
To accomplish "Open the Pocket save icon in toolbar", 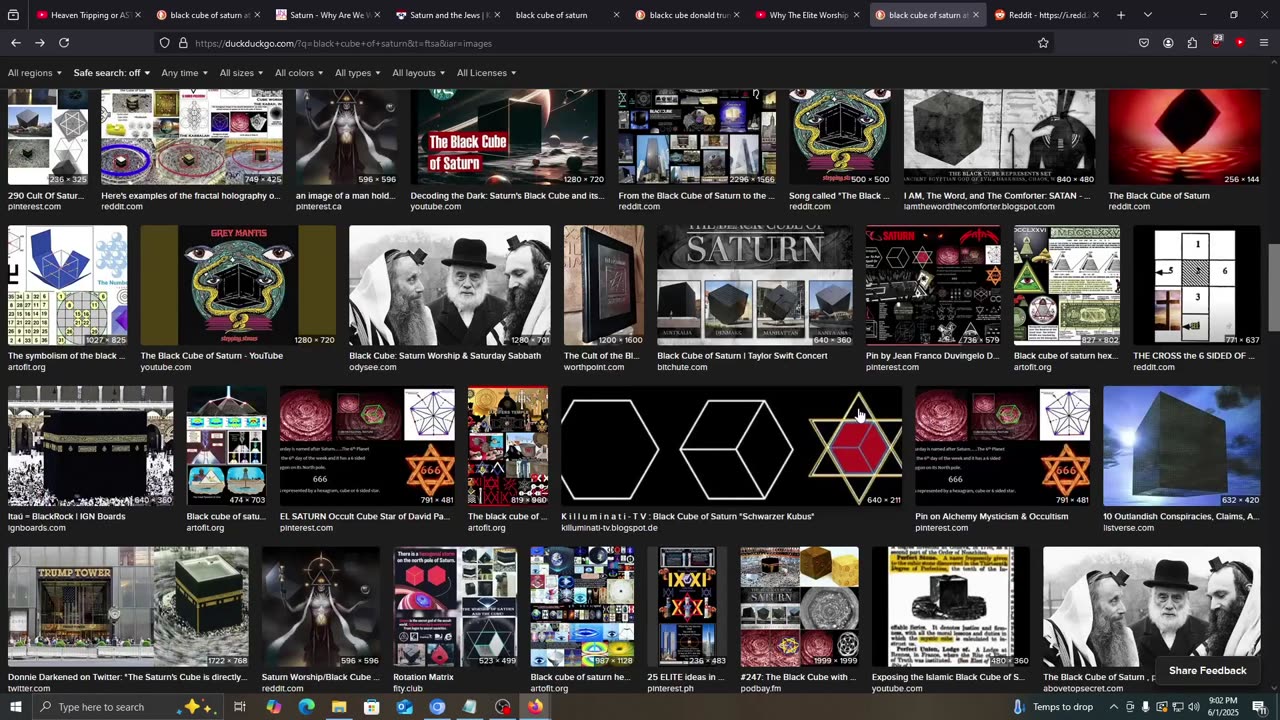I will (x=1144, y=43).
